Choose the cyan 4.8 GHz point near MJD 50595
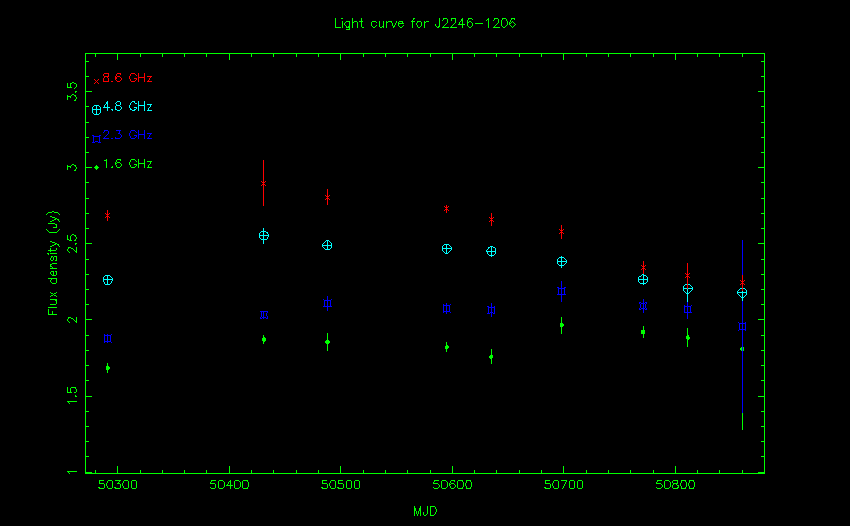This screenshot has height=526, width=850. click(447, 249)
